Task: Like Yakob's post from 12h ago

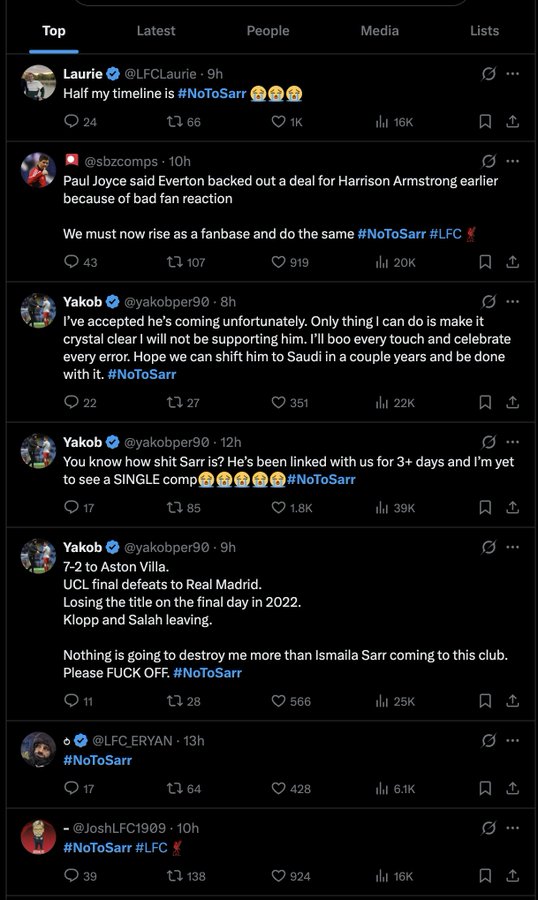Action: 292,507
